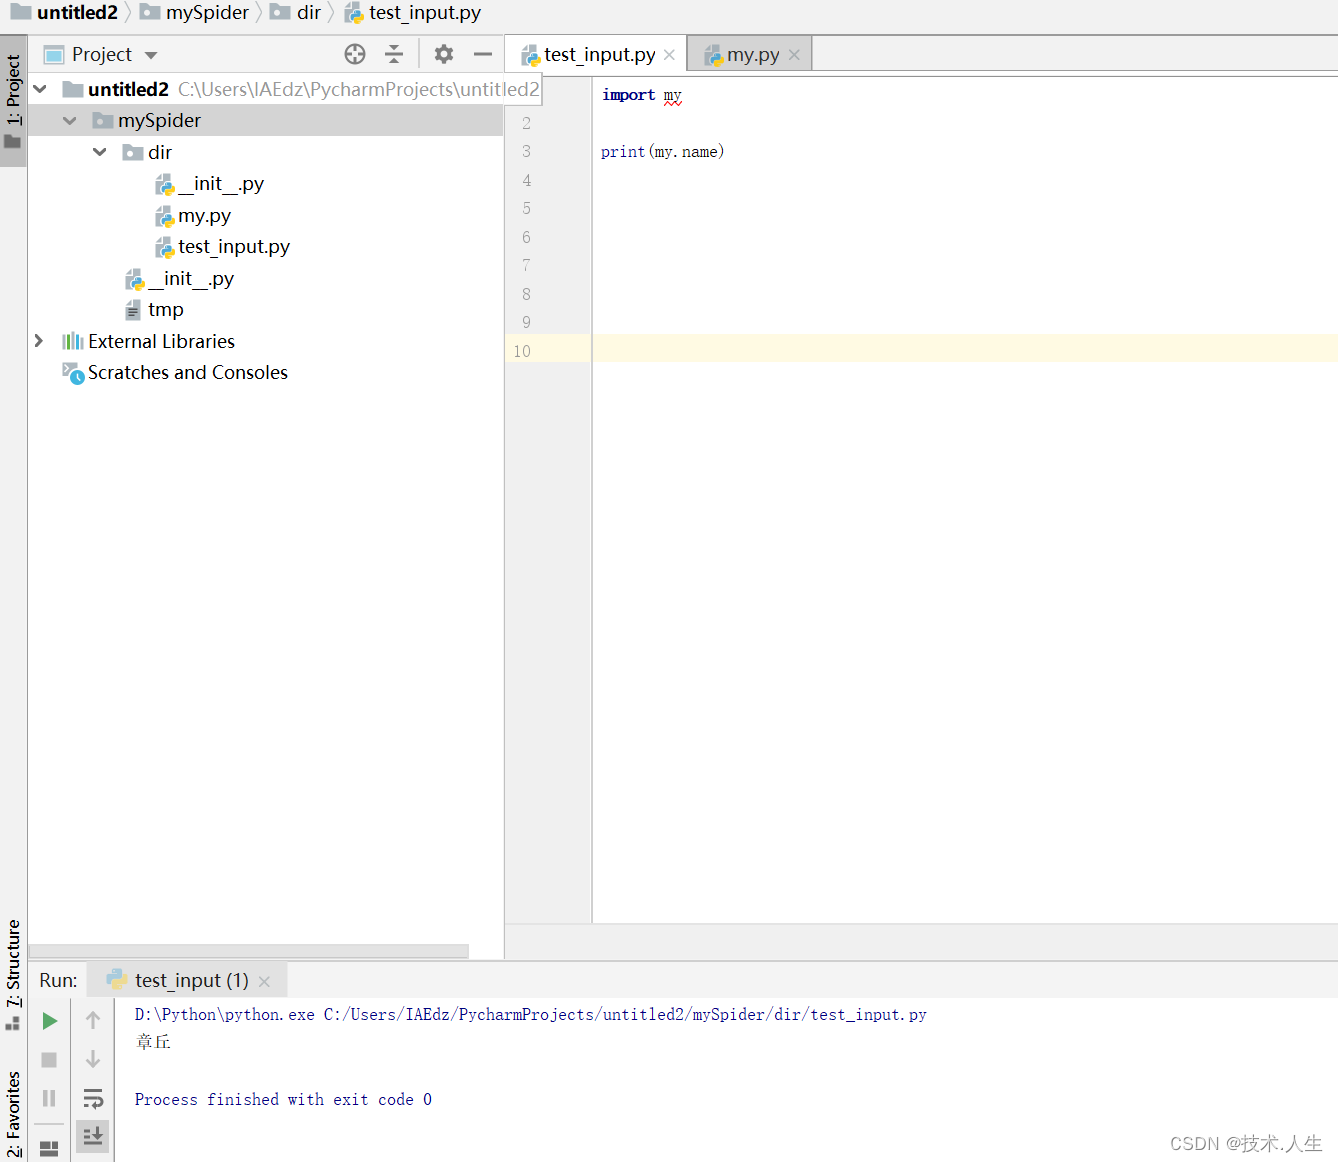
Task: Click the Project panel horizontal scrollbar
Action: (x=248, y=951)
